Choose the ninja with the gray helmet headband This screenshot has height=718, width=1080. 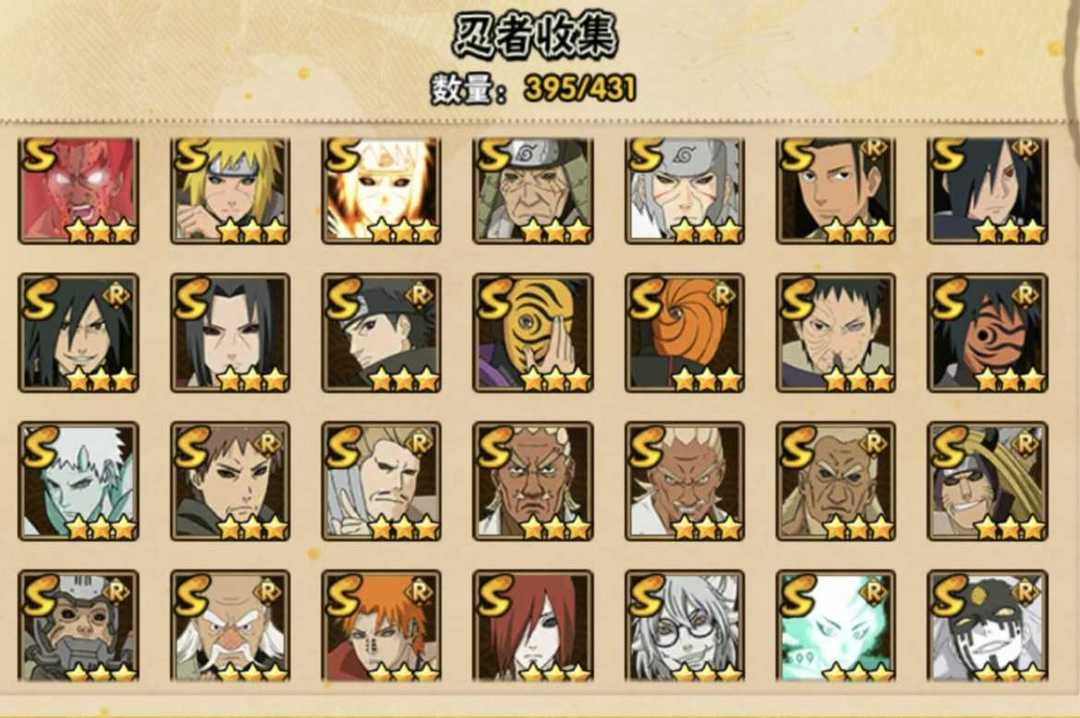685,191
